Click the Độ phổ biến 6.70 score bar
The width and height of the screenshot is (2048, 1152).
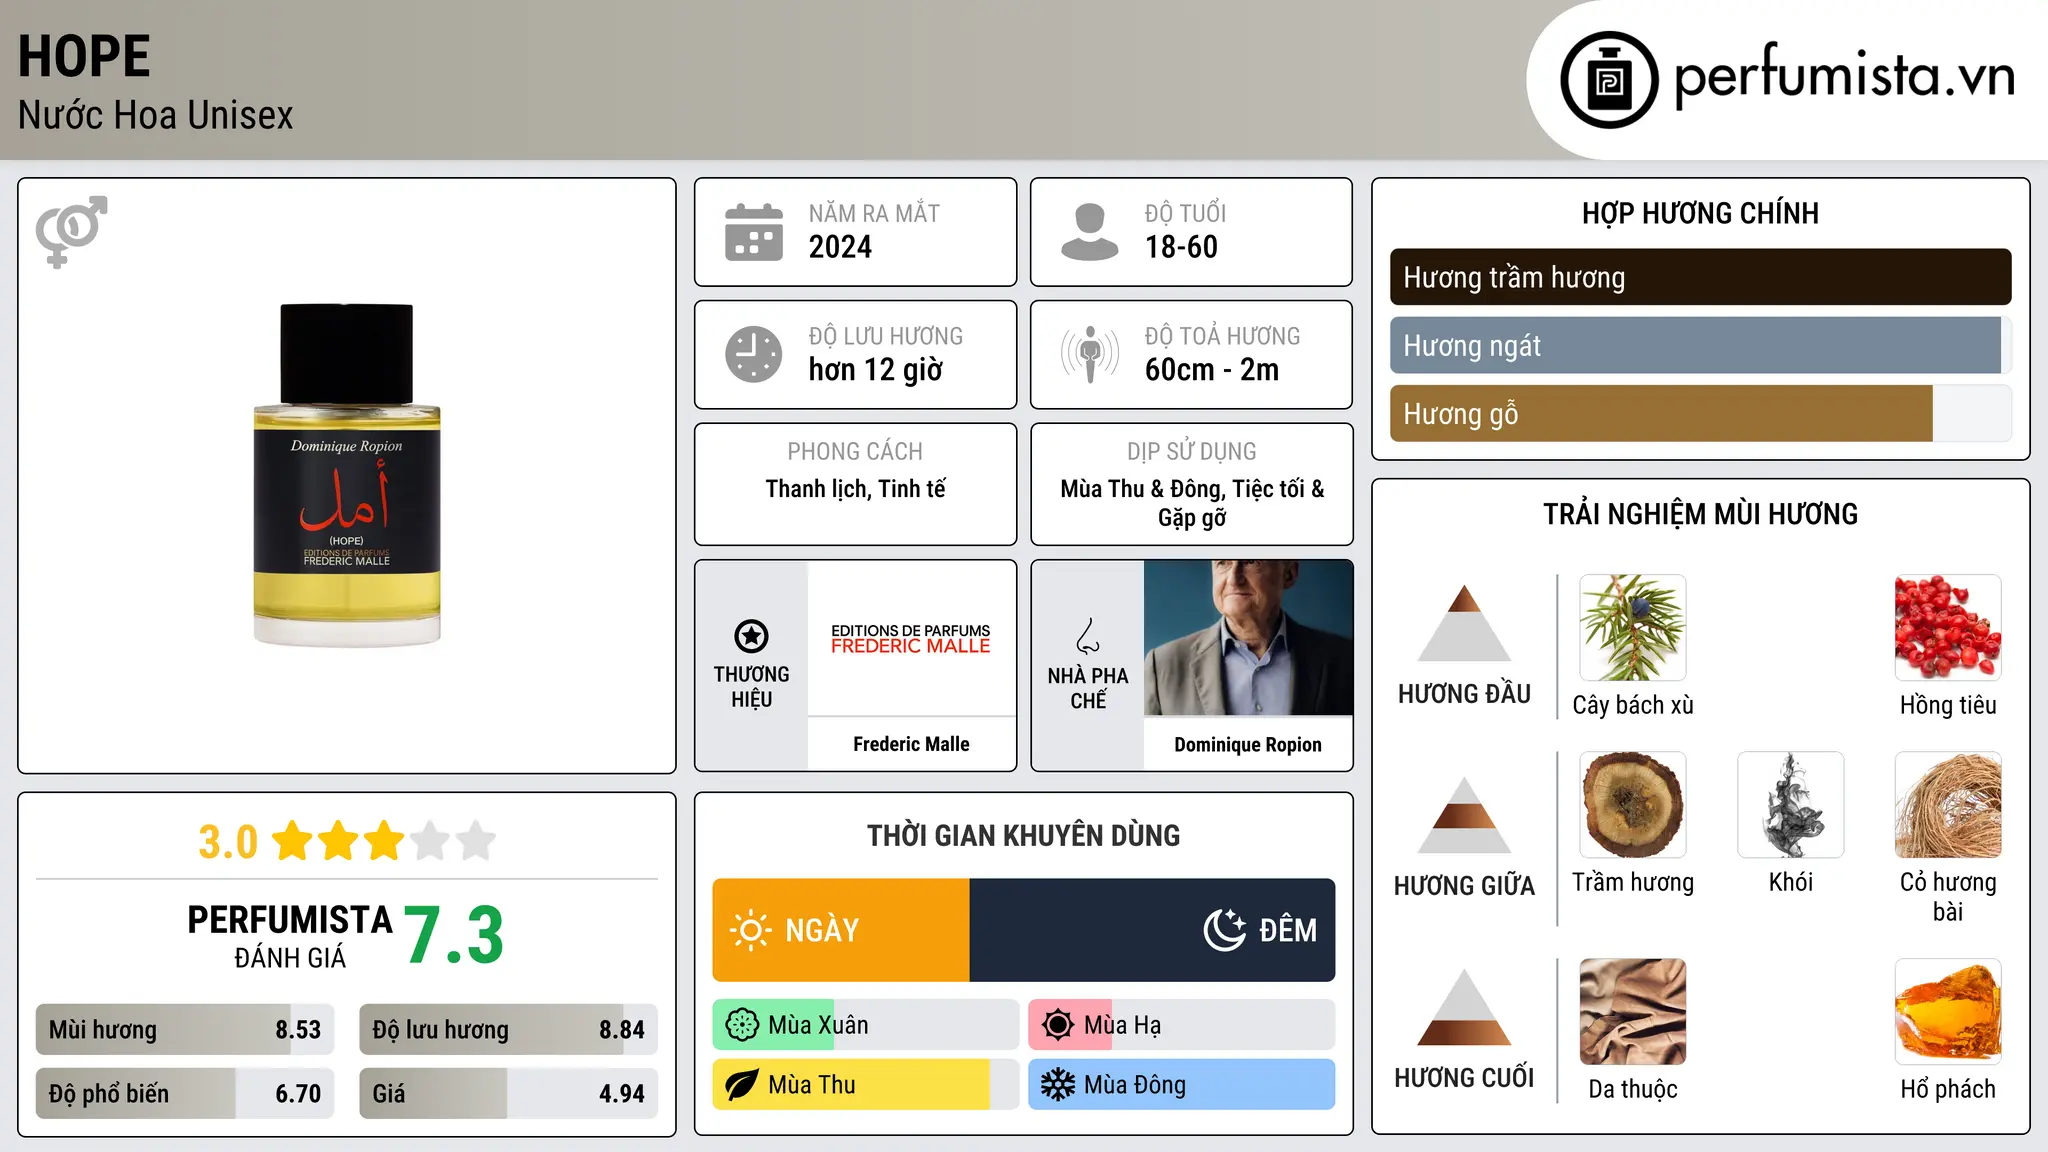tap(185, 1094)
